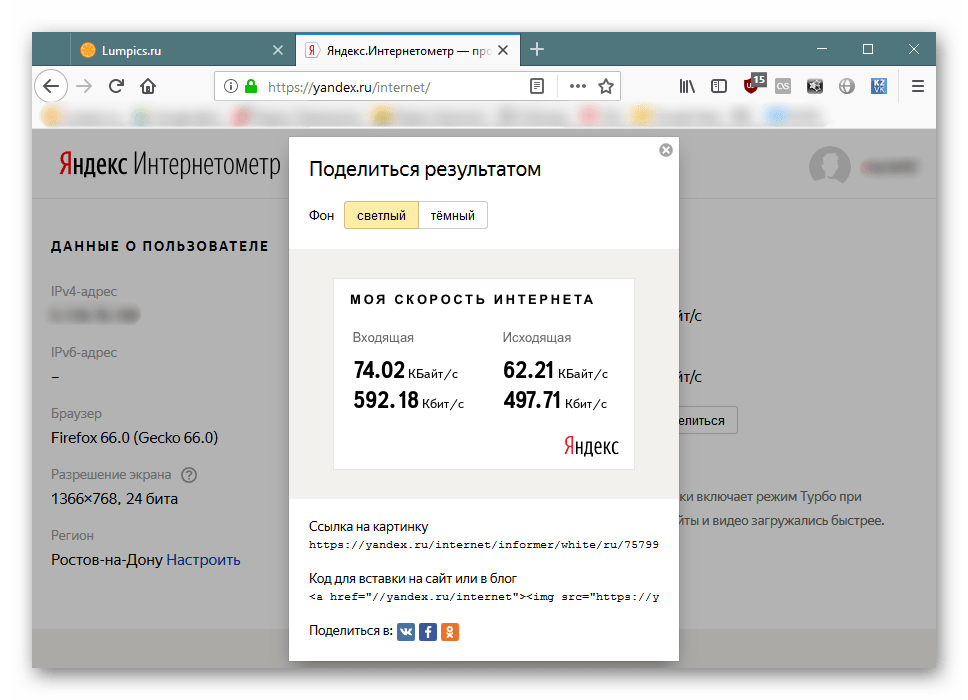The width and height of the screenshot is (968, 700).
Task: Show sidebars toolbar icon
Action: pos(719,86)
